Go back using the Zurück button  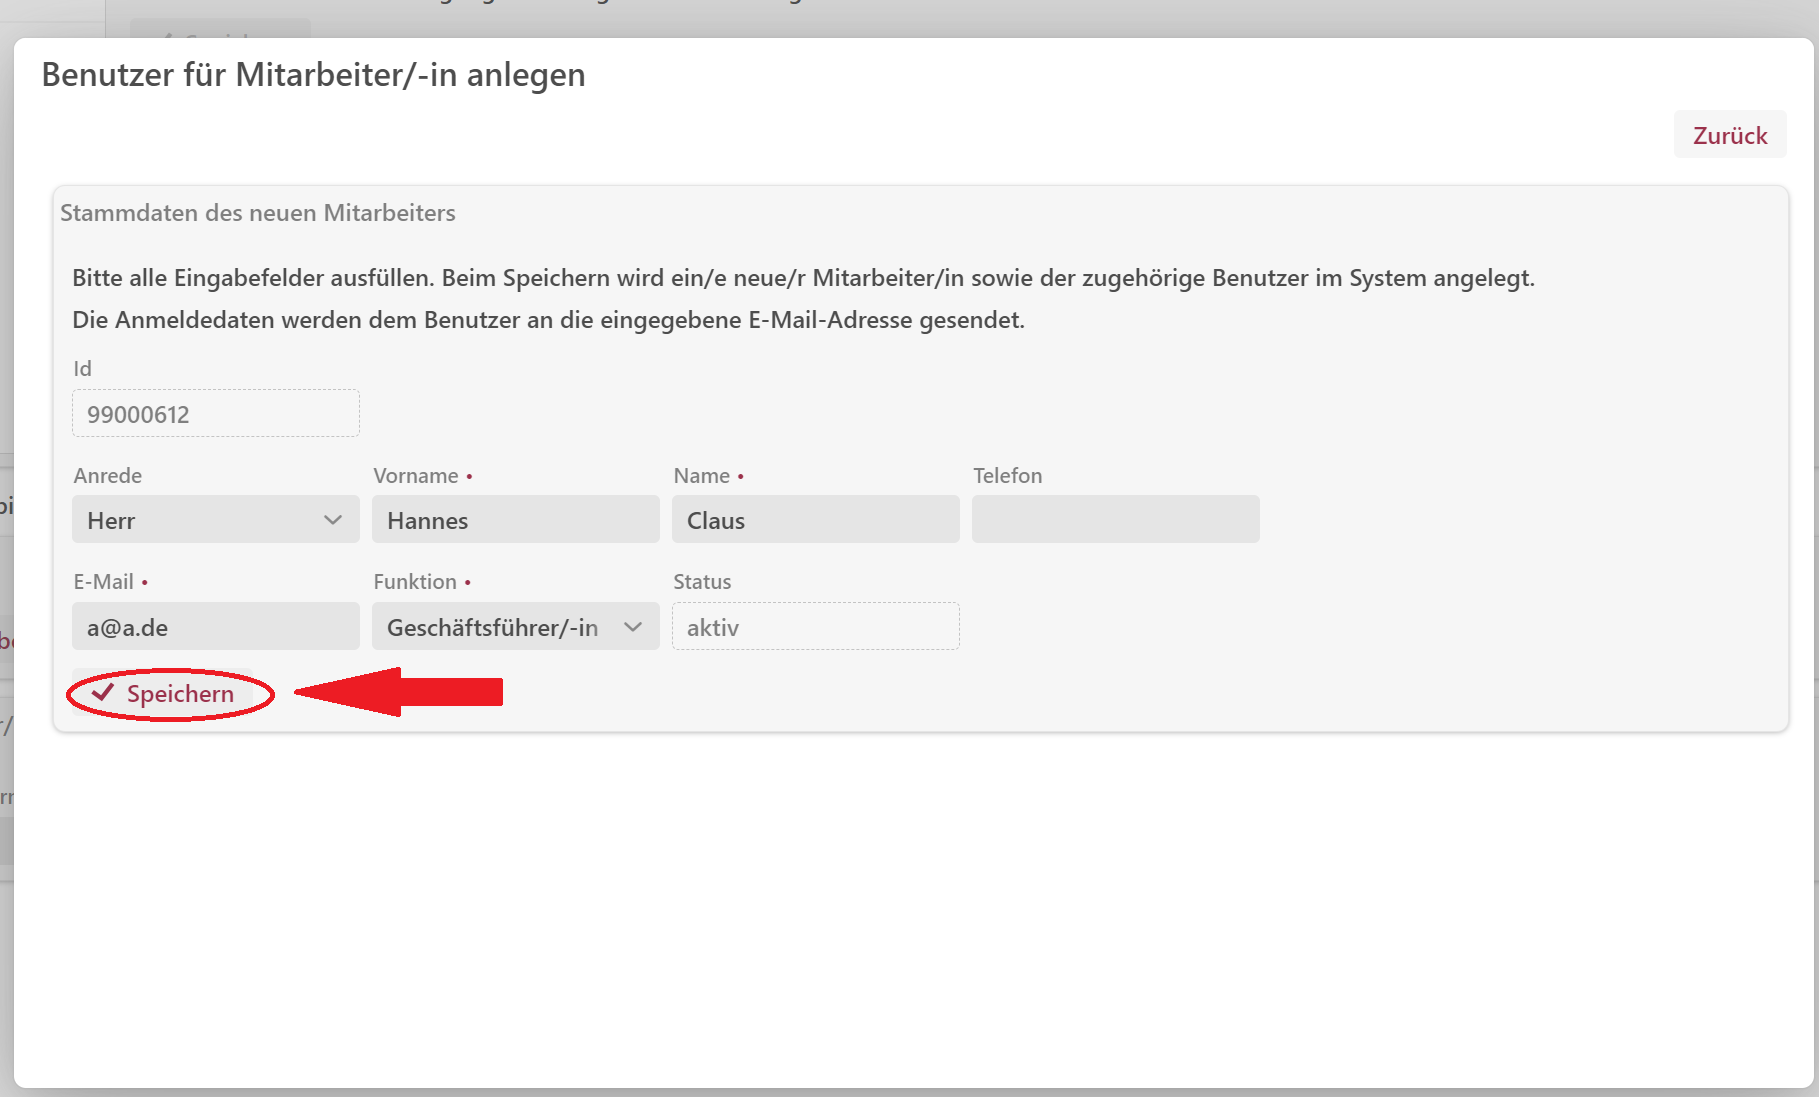(x=1729, y=135)
